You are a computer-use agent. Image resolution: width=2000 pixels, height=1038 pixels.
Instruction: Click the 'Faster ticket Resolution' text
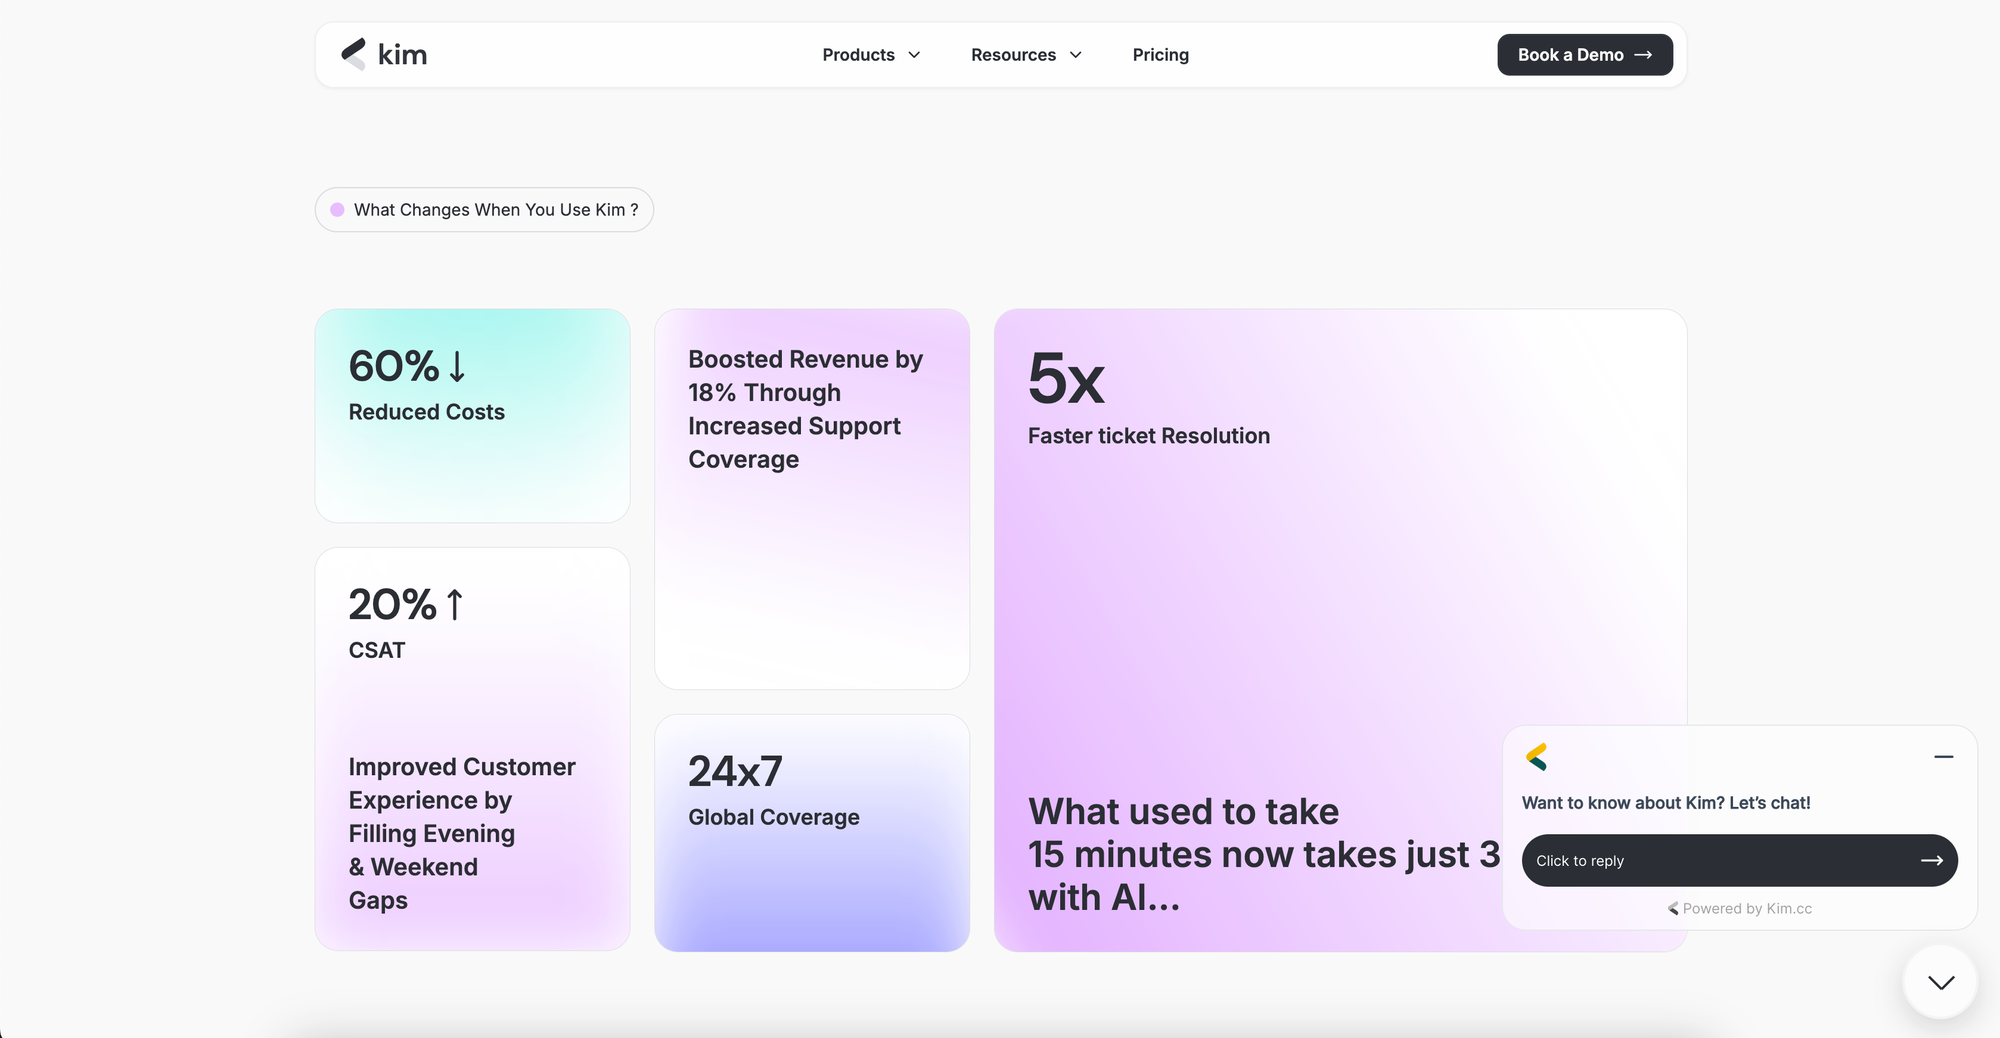click(1149, 436)
